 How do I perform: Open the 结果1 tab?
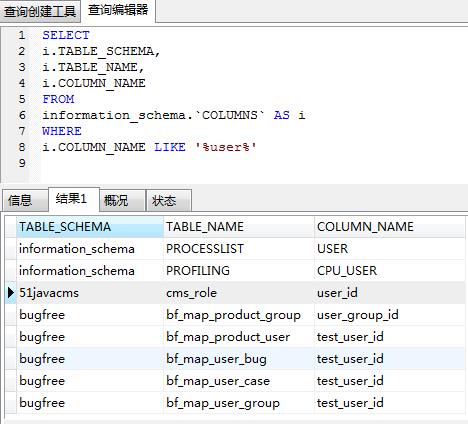(74, 199)
